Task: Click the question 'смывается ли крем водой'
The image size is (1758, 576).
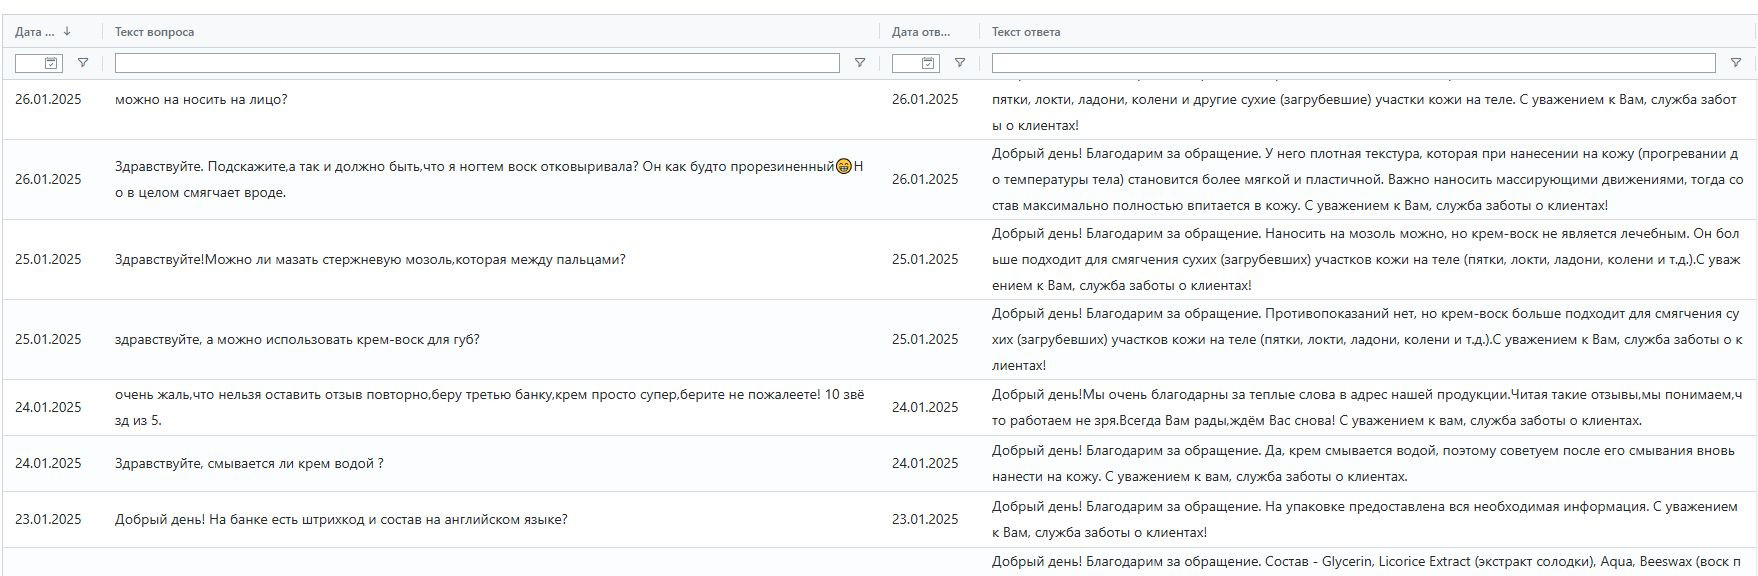Action: pyautogui.click(x=249, y=464)
